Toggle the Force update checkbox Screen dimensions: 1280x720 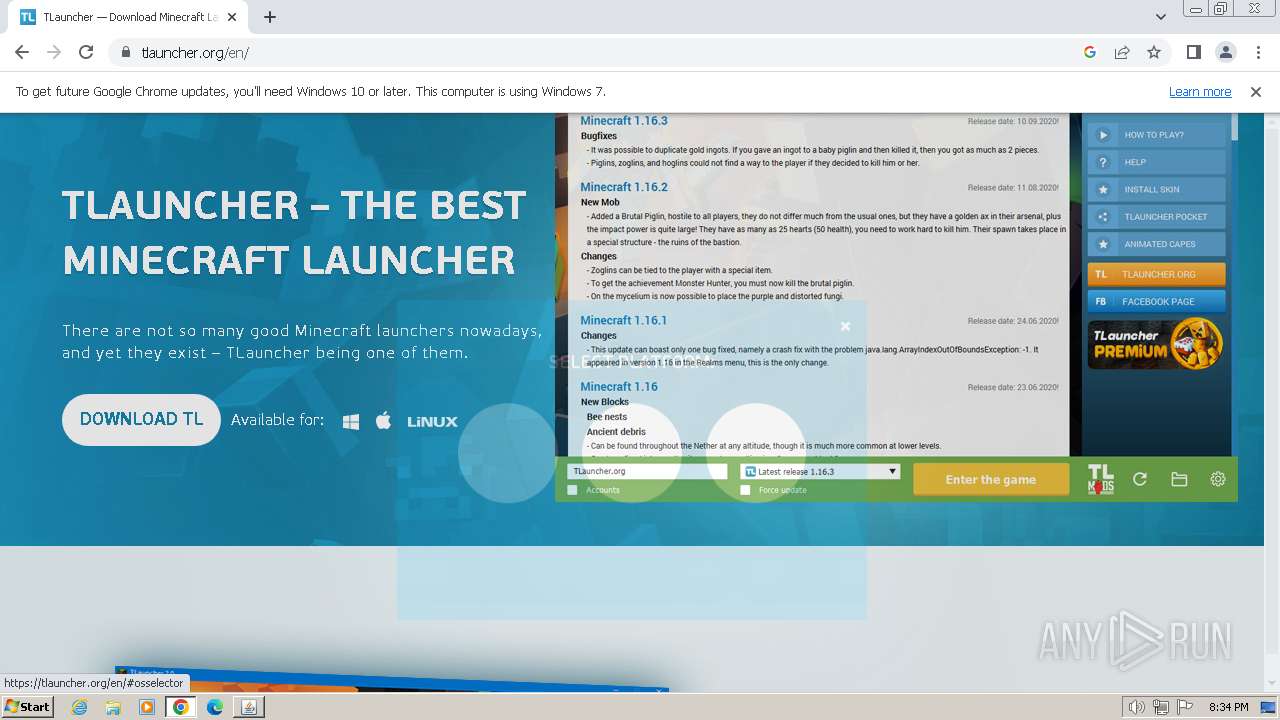[x=745, y=490]
